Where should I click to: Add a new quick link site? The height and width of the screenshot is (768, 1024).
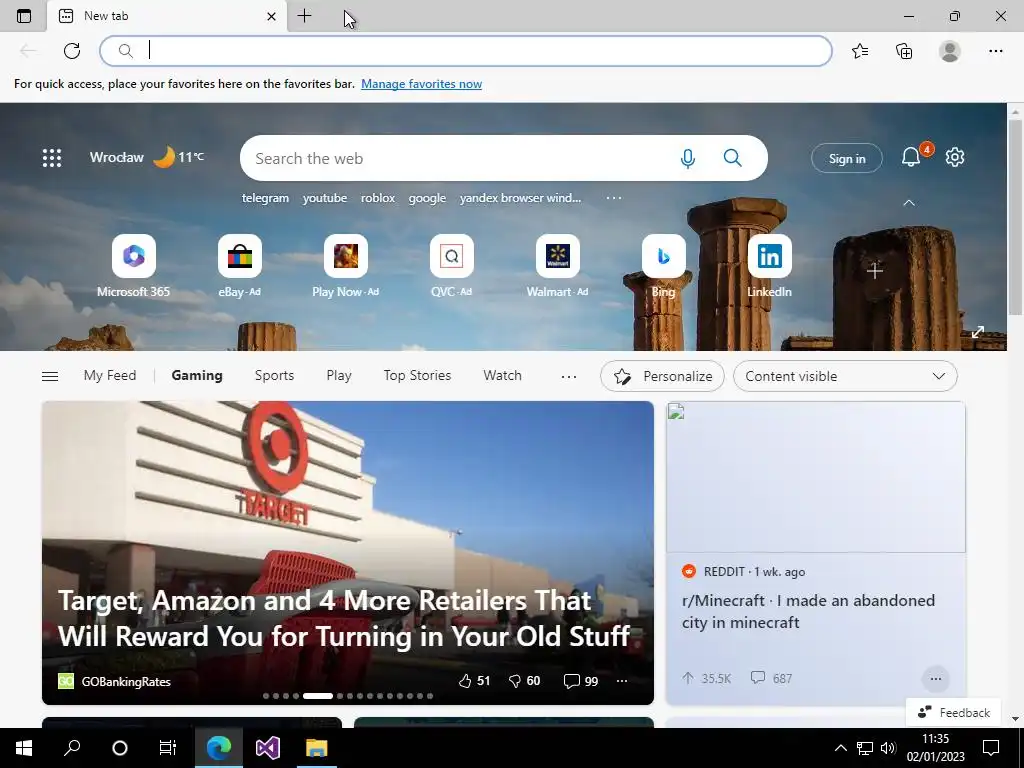pos(875,270)
